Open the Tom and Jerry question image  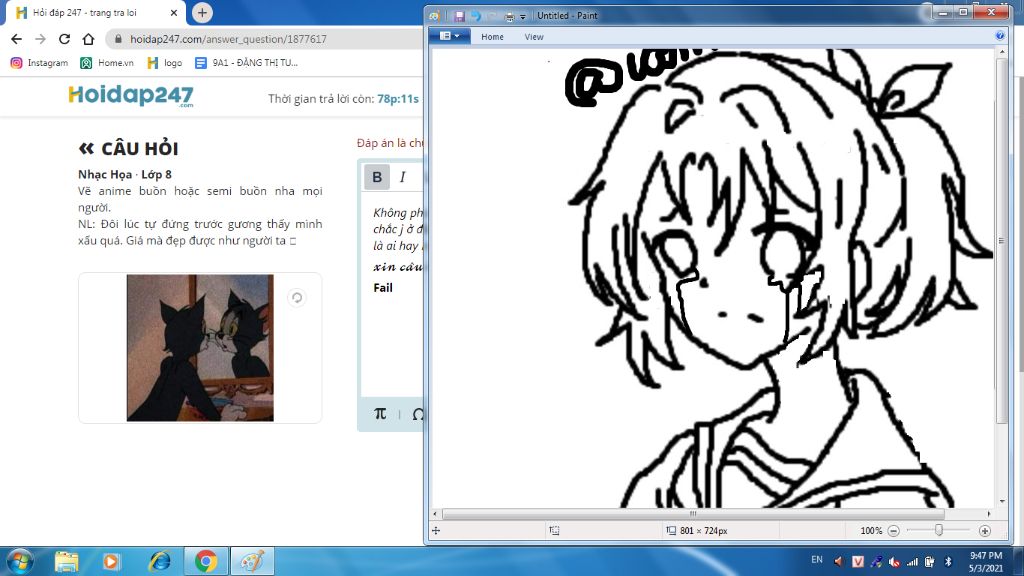(x=200, y=347)
